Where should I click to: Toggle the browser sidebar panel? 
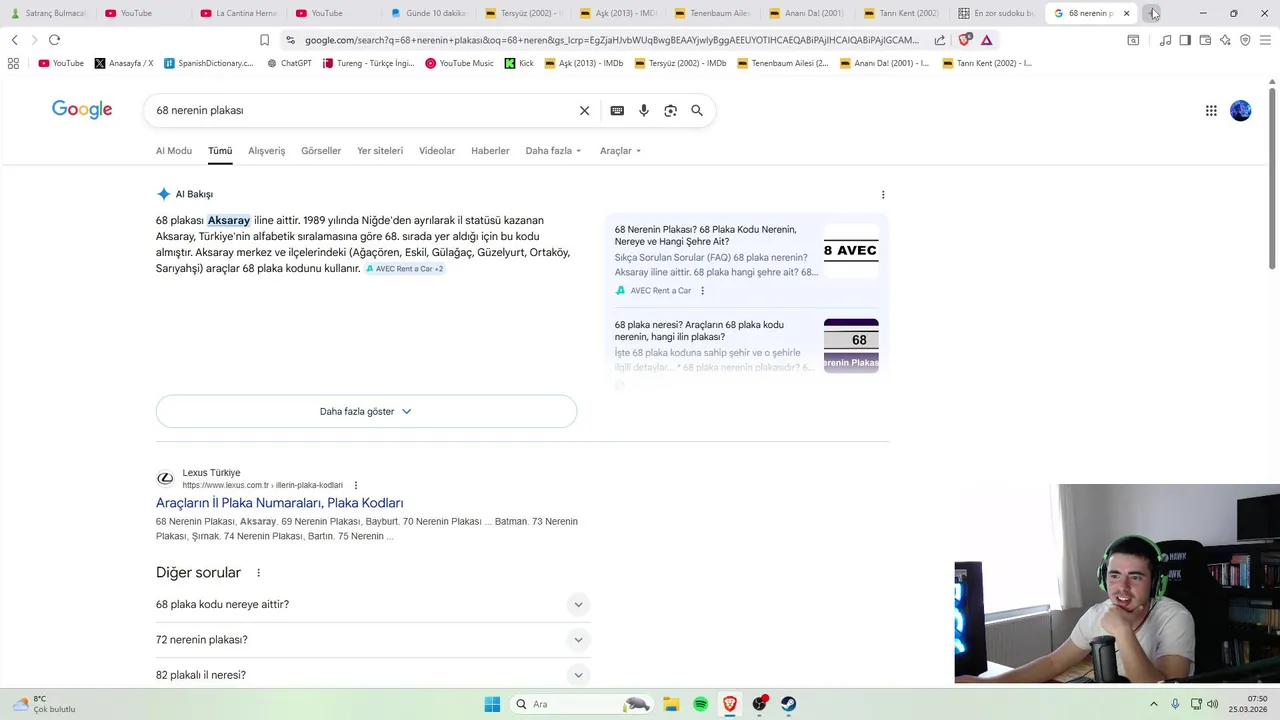click(x=1185, y=40)
